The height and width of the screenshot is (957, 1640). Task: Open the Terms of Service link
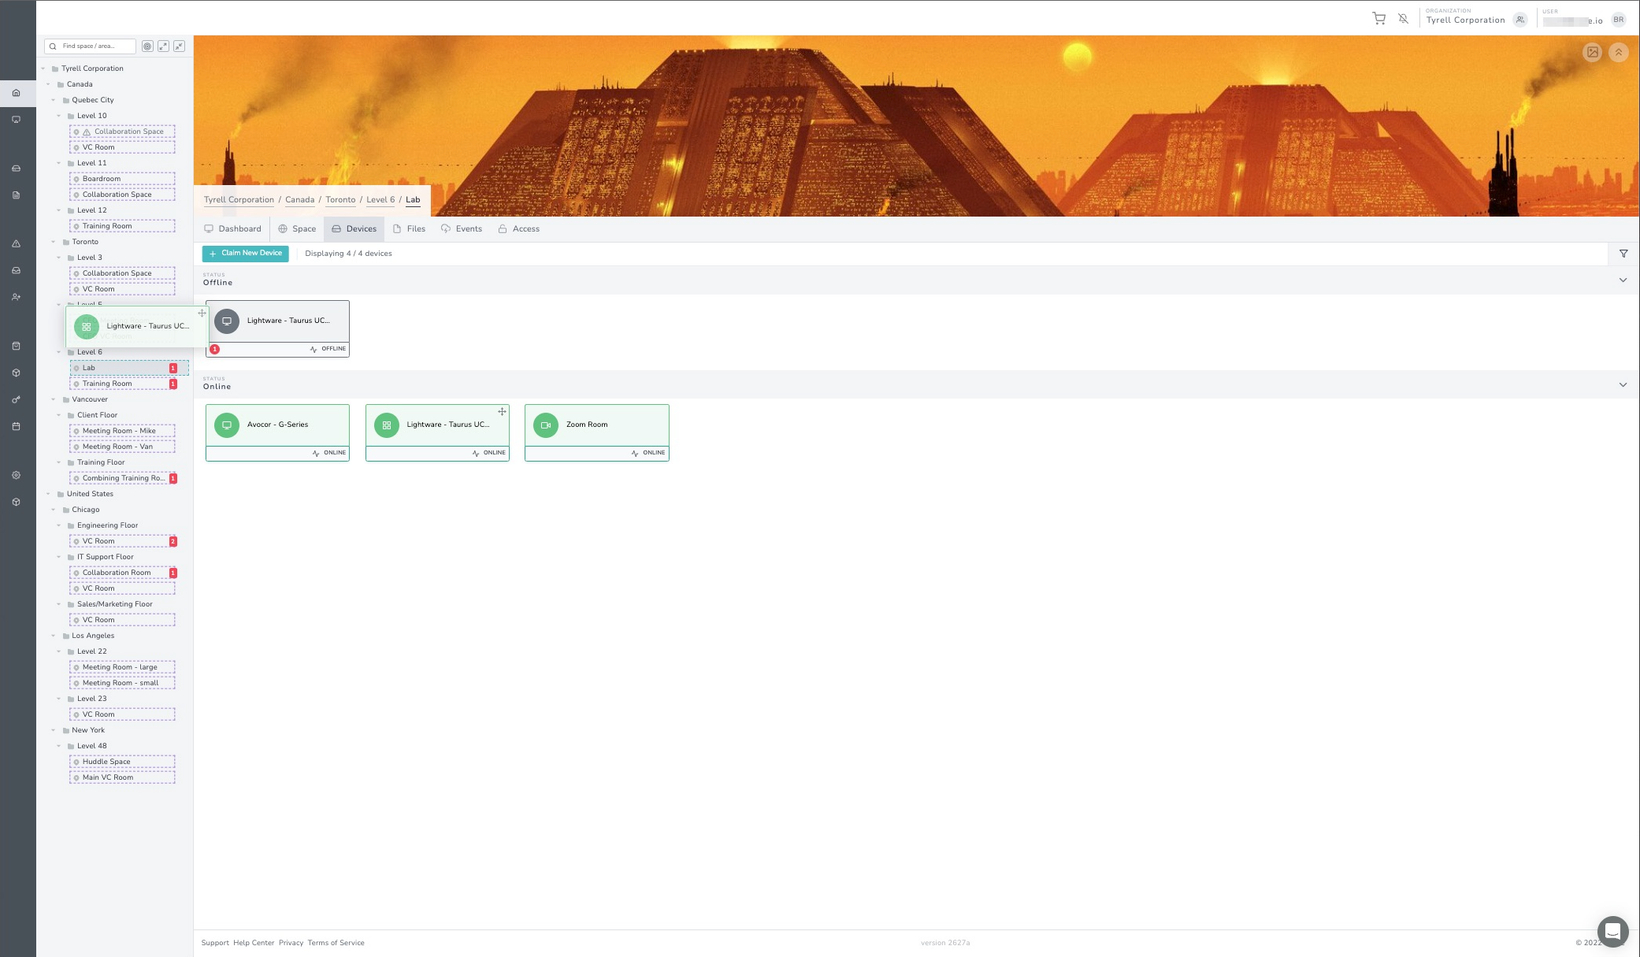(x=336, y=943)
